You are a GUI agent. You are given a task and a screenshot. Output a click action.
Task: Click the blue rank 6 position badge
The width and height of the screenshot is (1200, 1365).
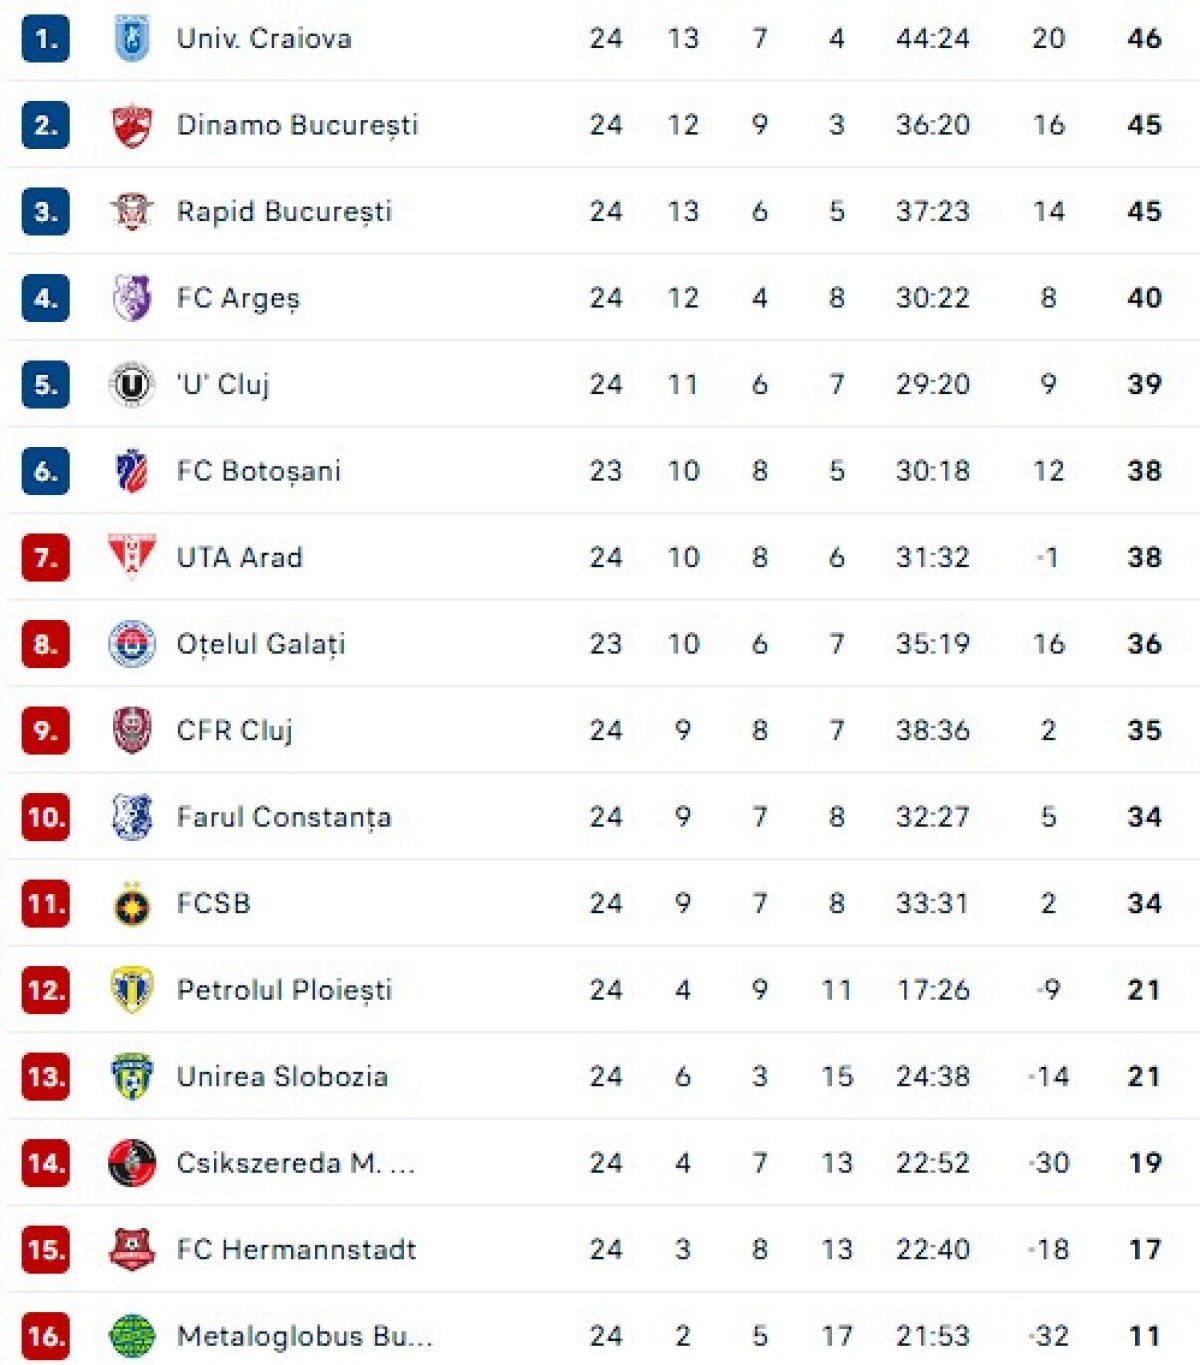point(46,471)
